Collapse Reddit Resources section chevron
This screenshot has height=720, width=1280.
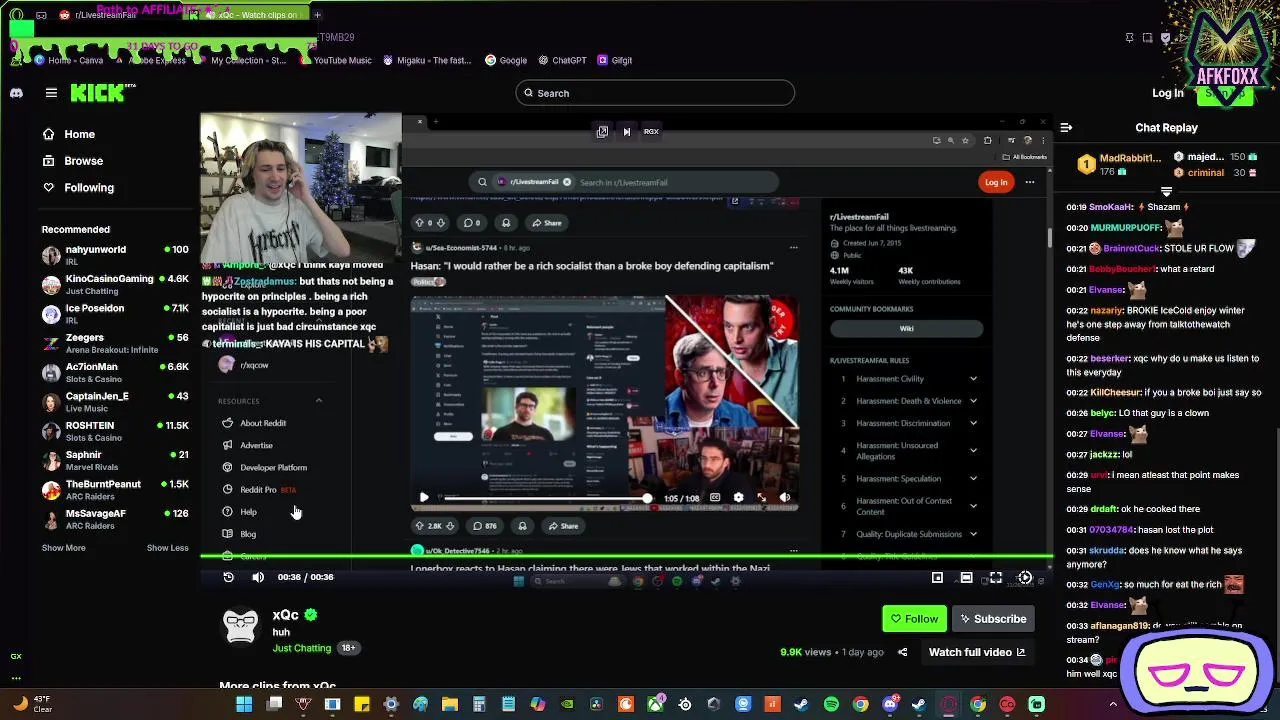tap(319, 401)
